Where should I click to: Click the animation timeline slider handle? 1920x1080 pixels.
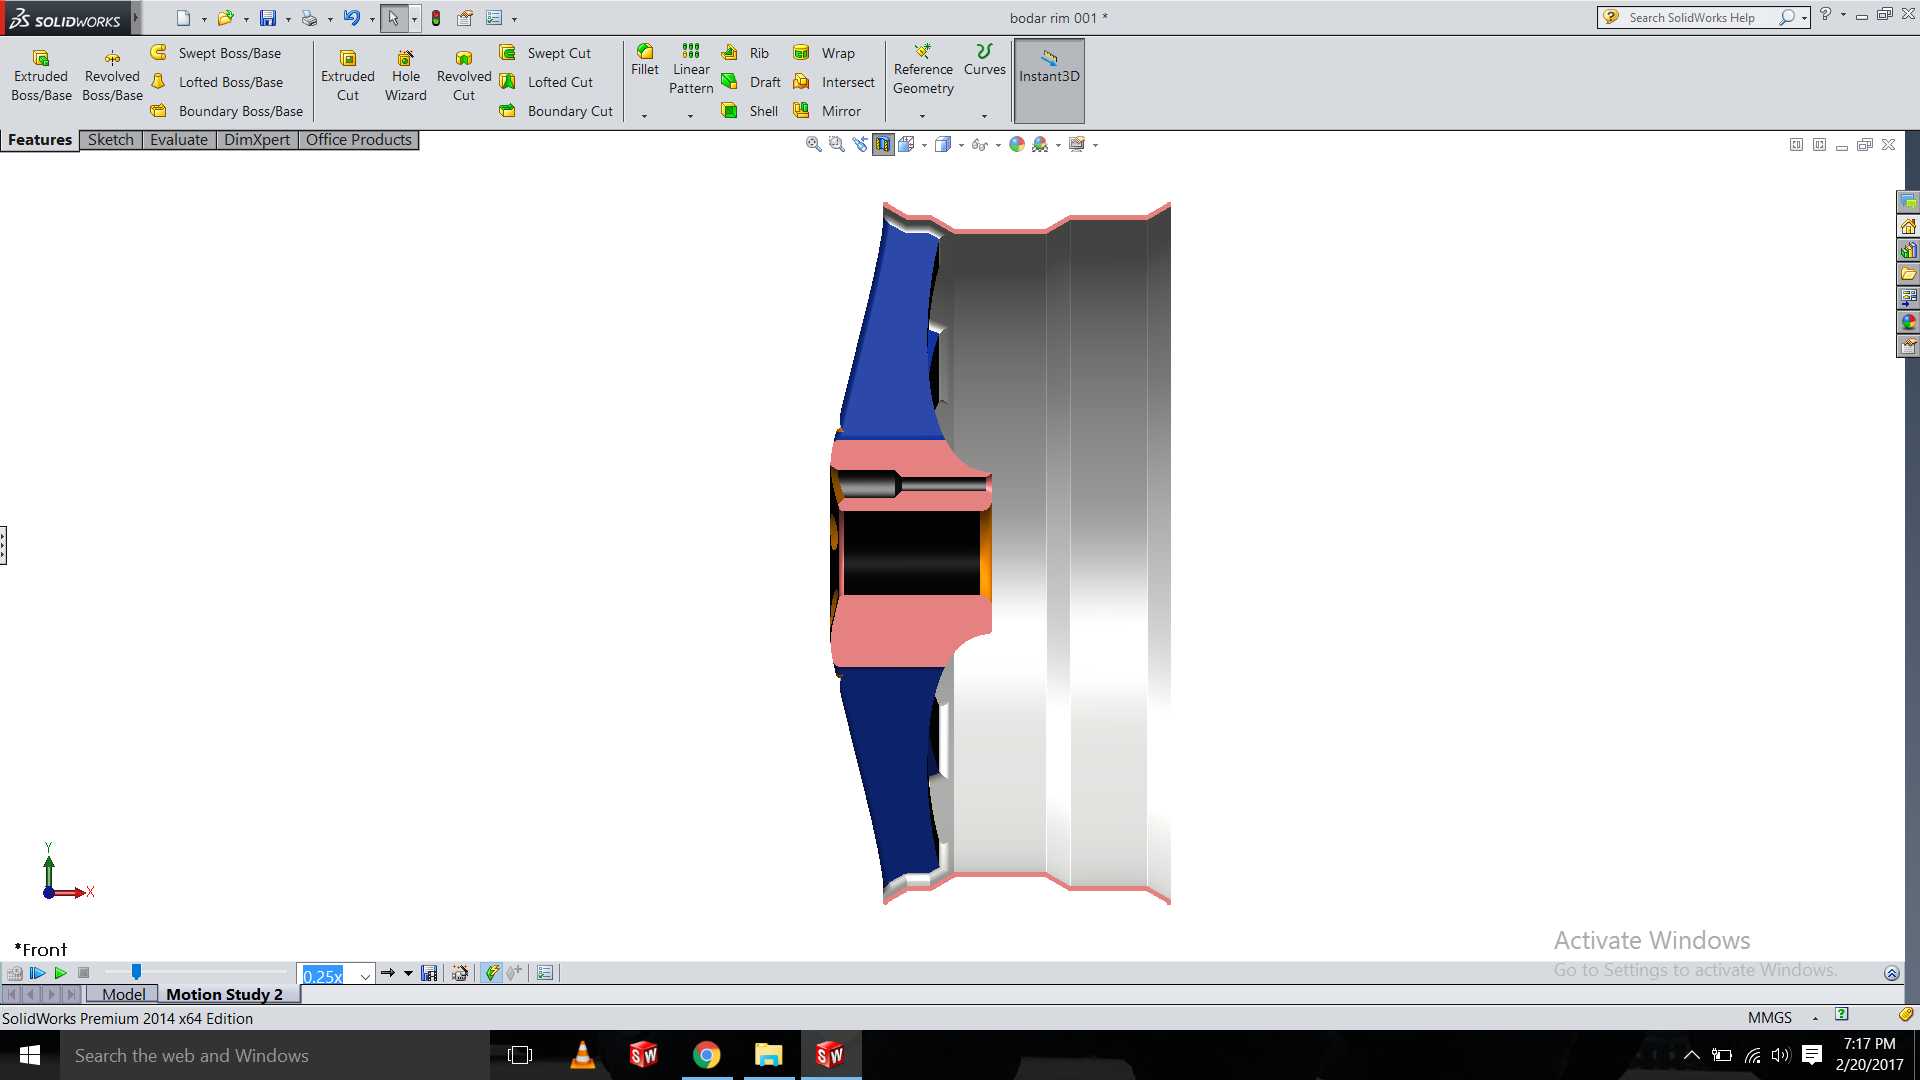[136, 972]
